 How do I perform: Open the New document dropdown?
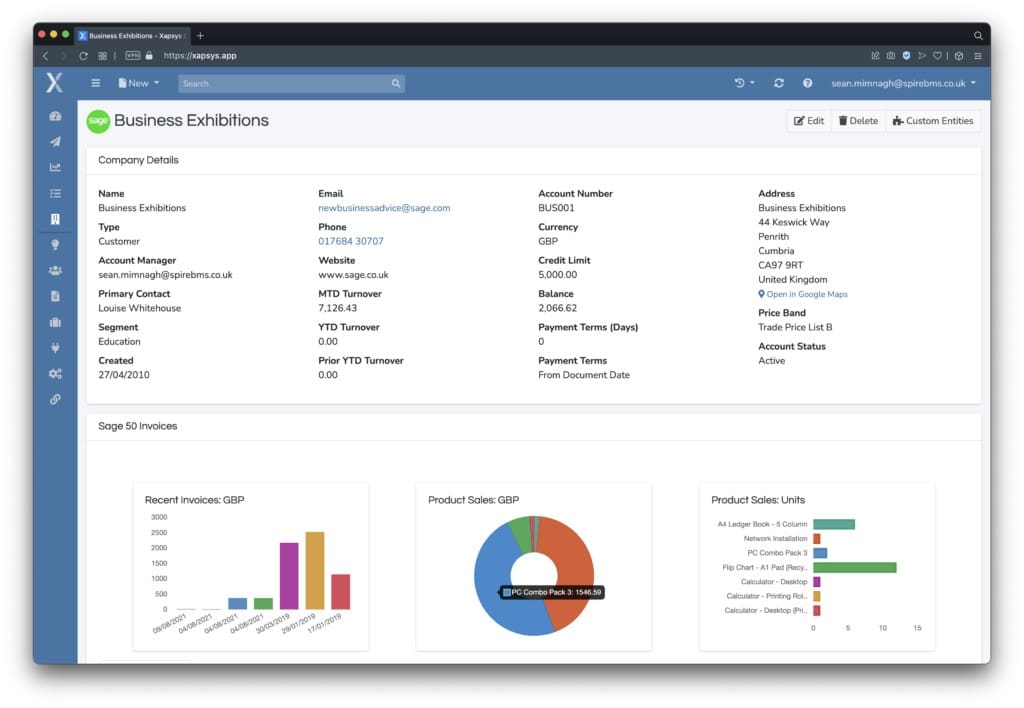pos(138,83)
